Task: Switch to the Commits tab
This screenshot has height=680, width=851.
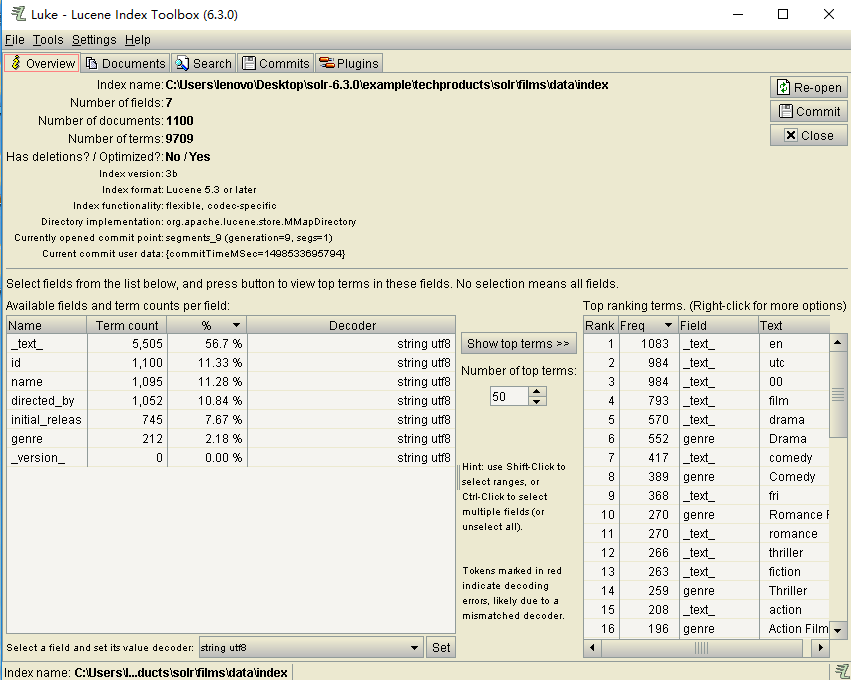Action: point(276,63)
